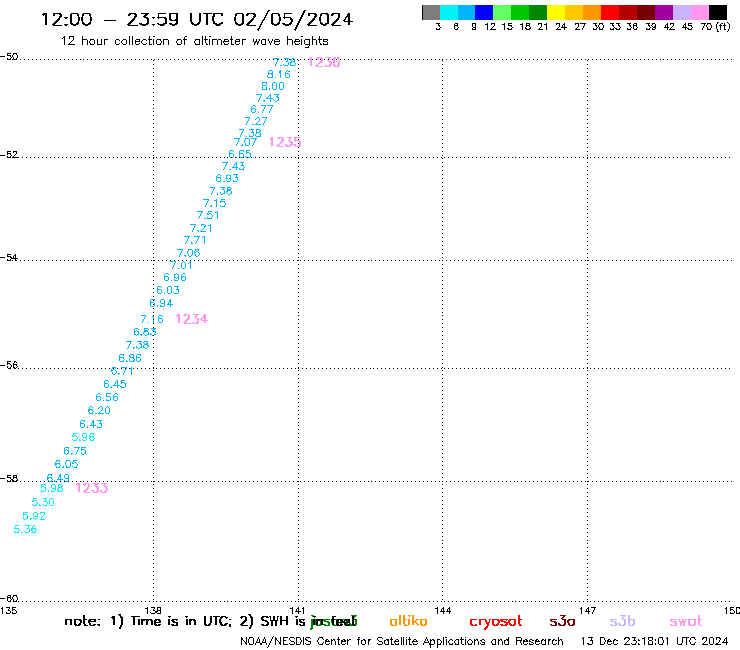Click the black swatch ending the color scale
The image size is (740, 650).
tap(718, 12)
